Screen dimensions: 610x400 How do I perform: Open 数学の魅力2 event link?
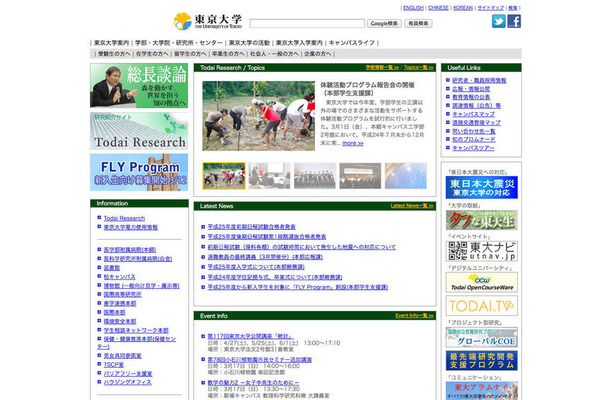[253, 382]
